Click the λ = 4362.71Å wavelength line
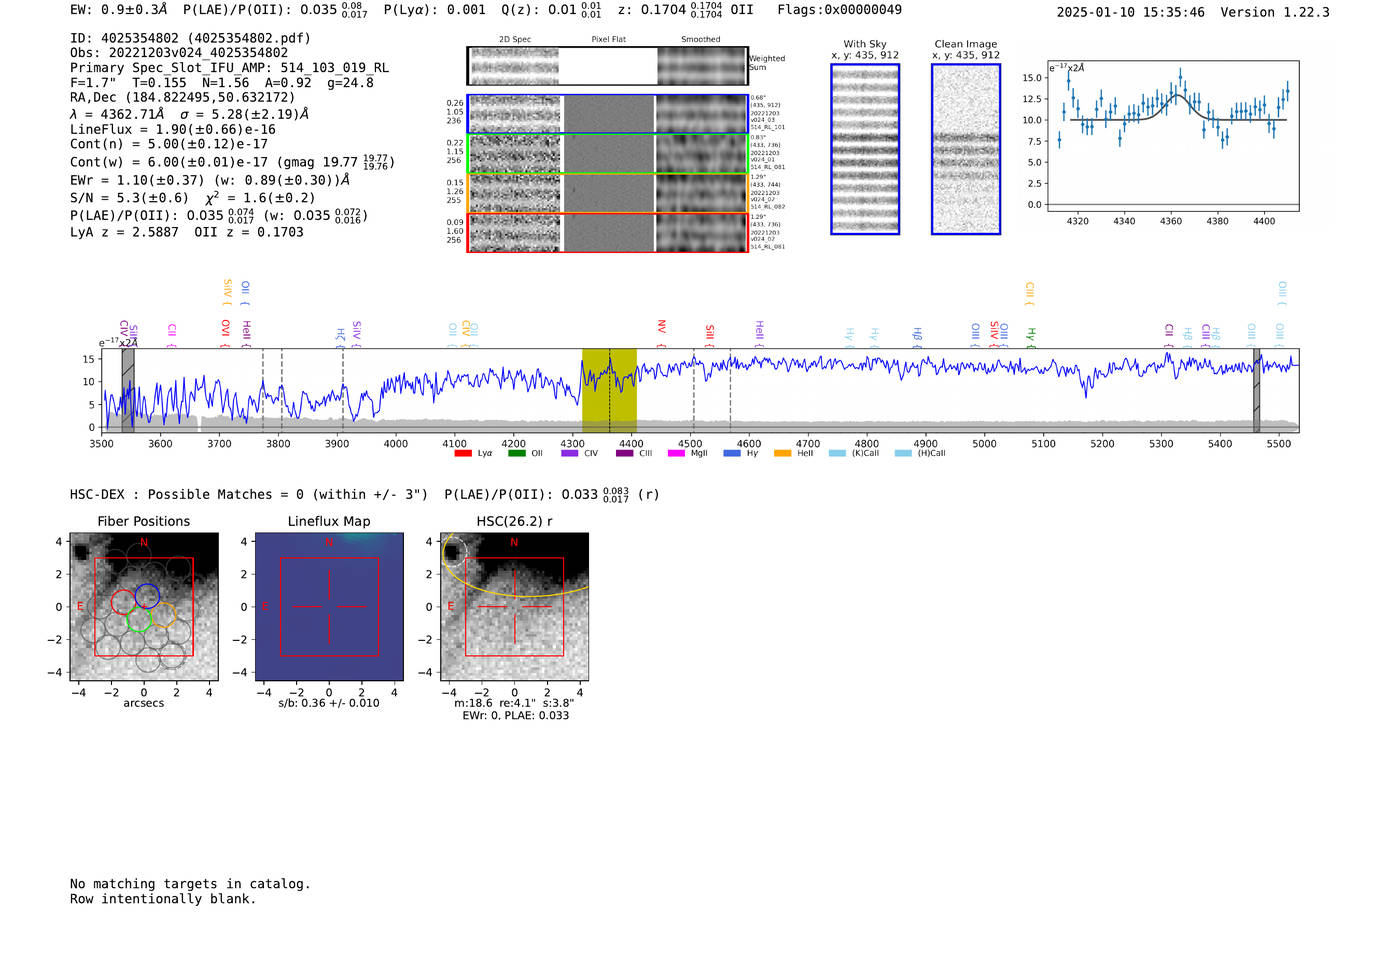 tap(190, 114)
